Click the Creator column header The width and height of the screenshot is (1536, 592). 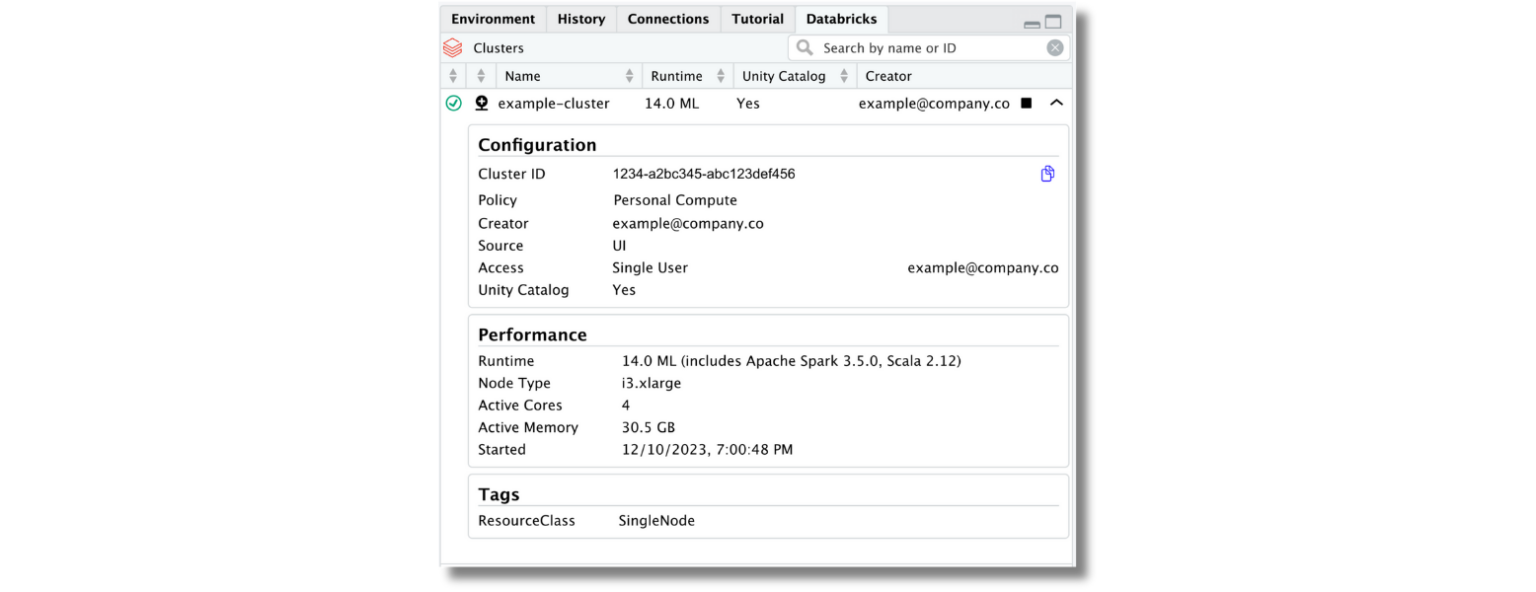pos(888,75)
